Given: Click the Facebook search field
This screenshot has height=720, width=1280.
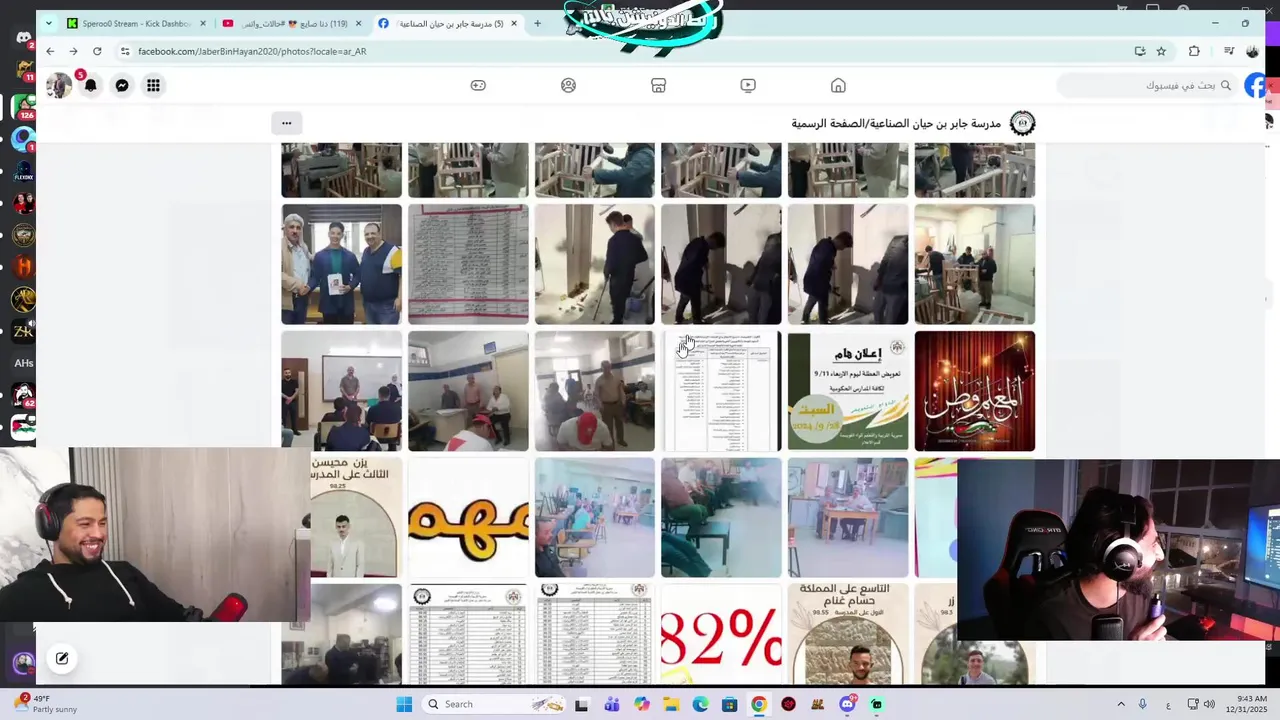Looking at the screenshot, I should click(x=1148, y=86).
